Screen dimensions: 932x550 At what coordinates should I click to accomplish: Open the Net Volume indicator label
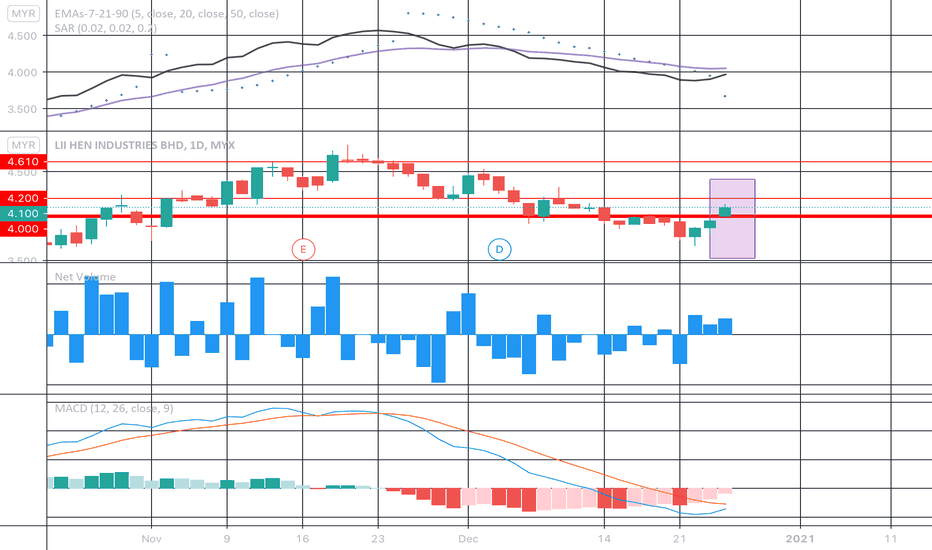pyautogui.click(x=85, y=277)
